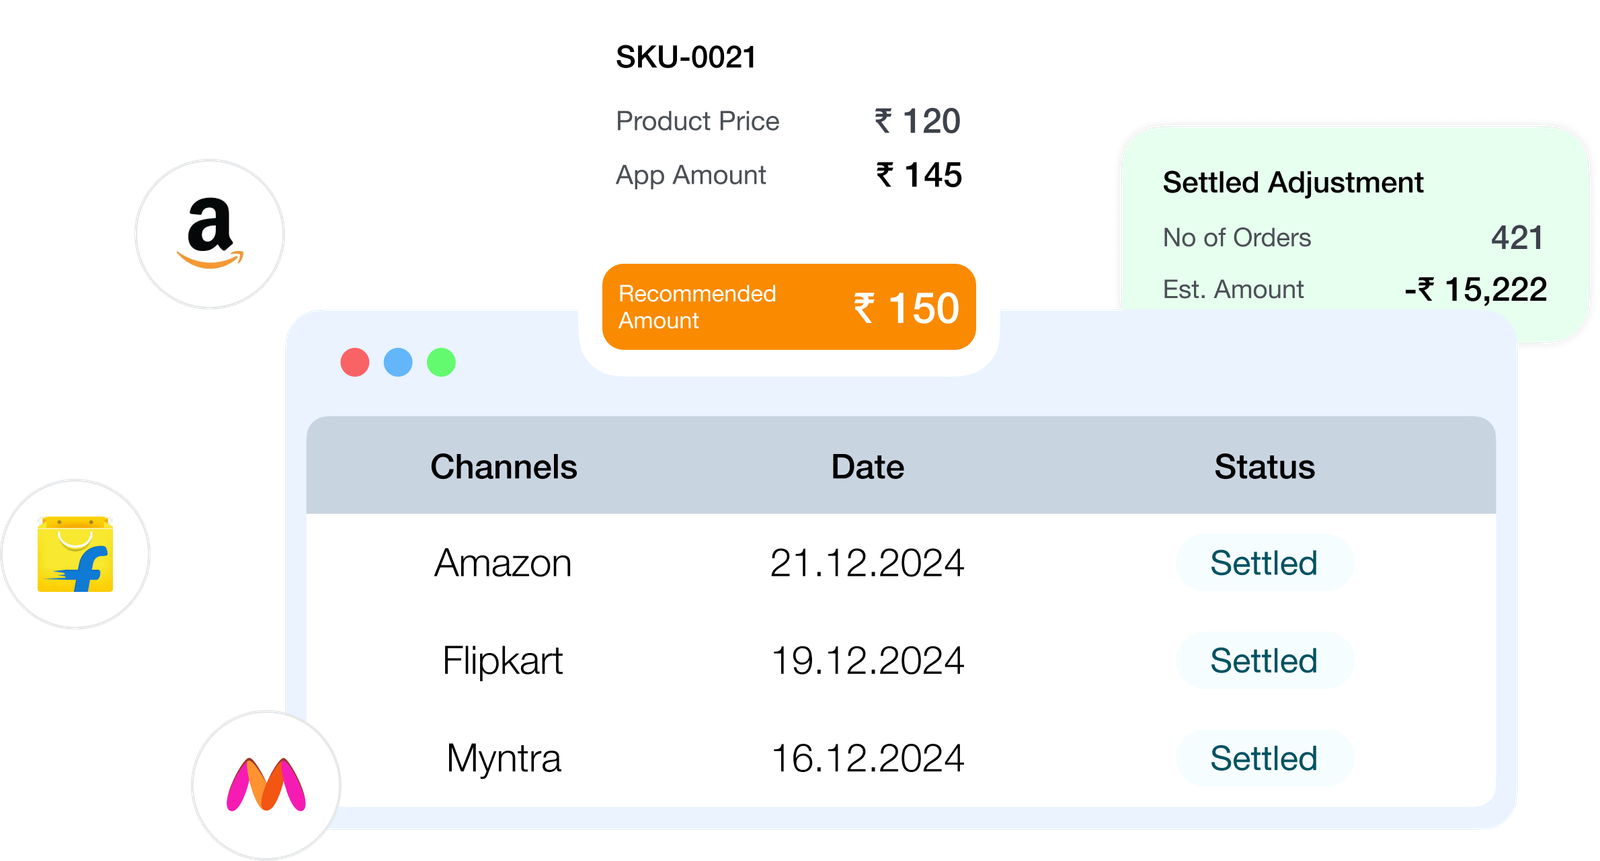Click the Settled badge for Flipkart
The height and width of the screenshot is (861, 1600).
(1265, 661)
